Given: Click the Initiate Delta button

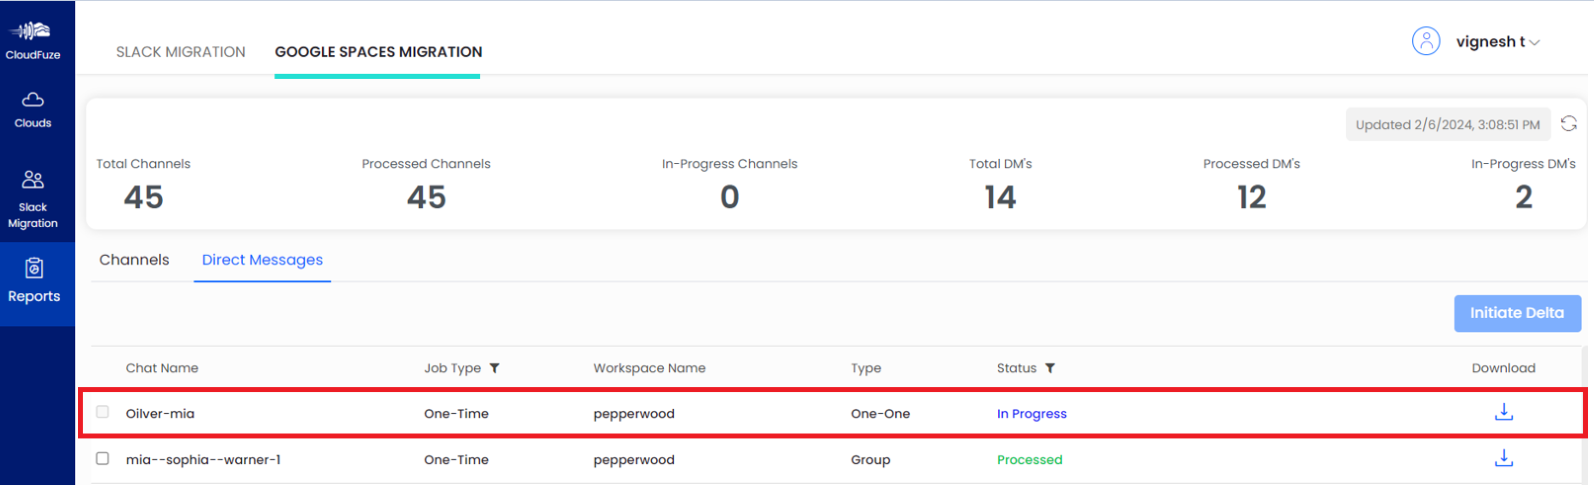Looking at the screenshot, I should click(1516, 313).
